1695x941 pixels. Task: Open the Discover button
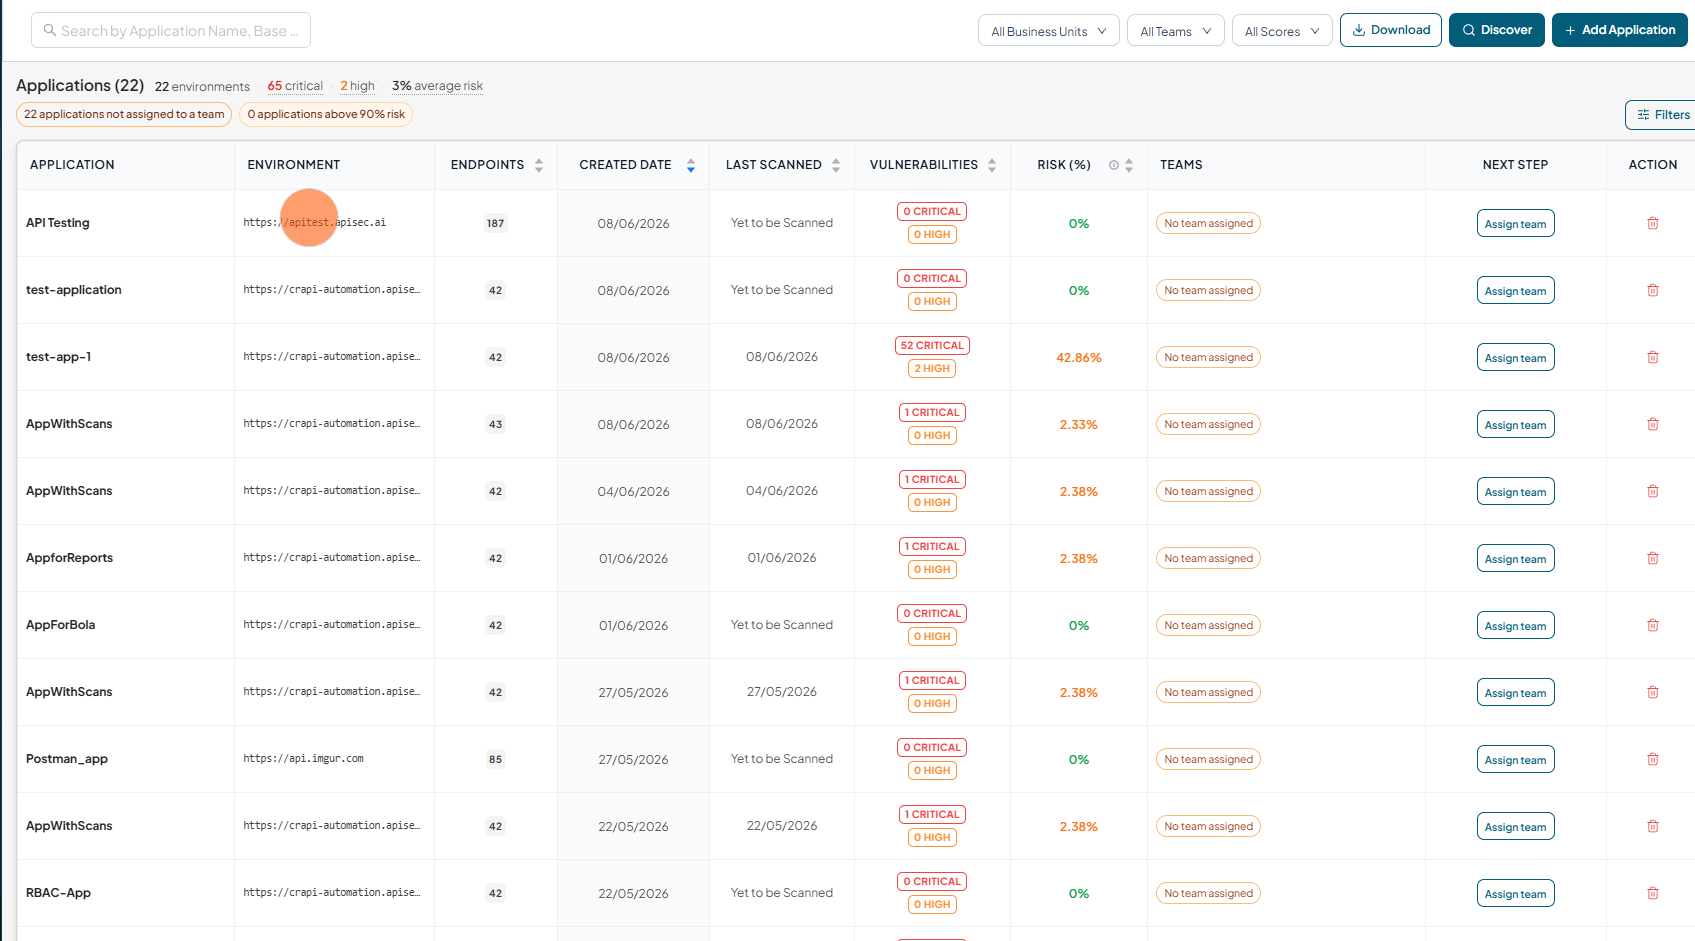tap(1496, 30)
